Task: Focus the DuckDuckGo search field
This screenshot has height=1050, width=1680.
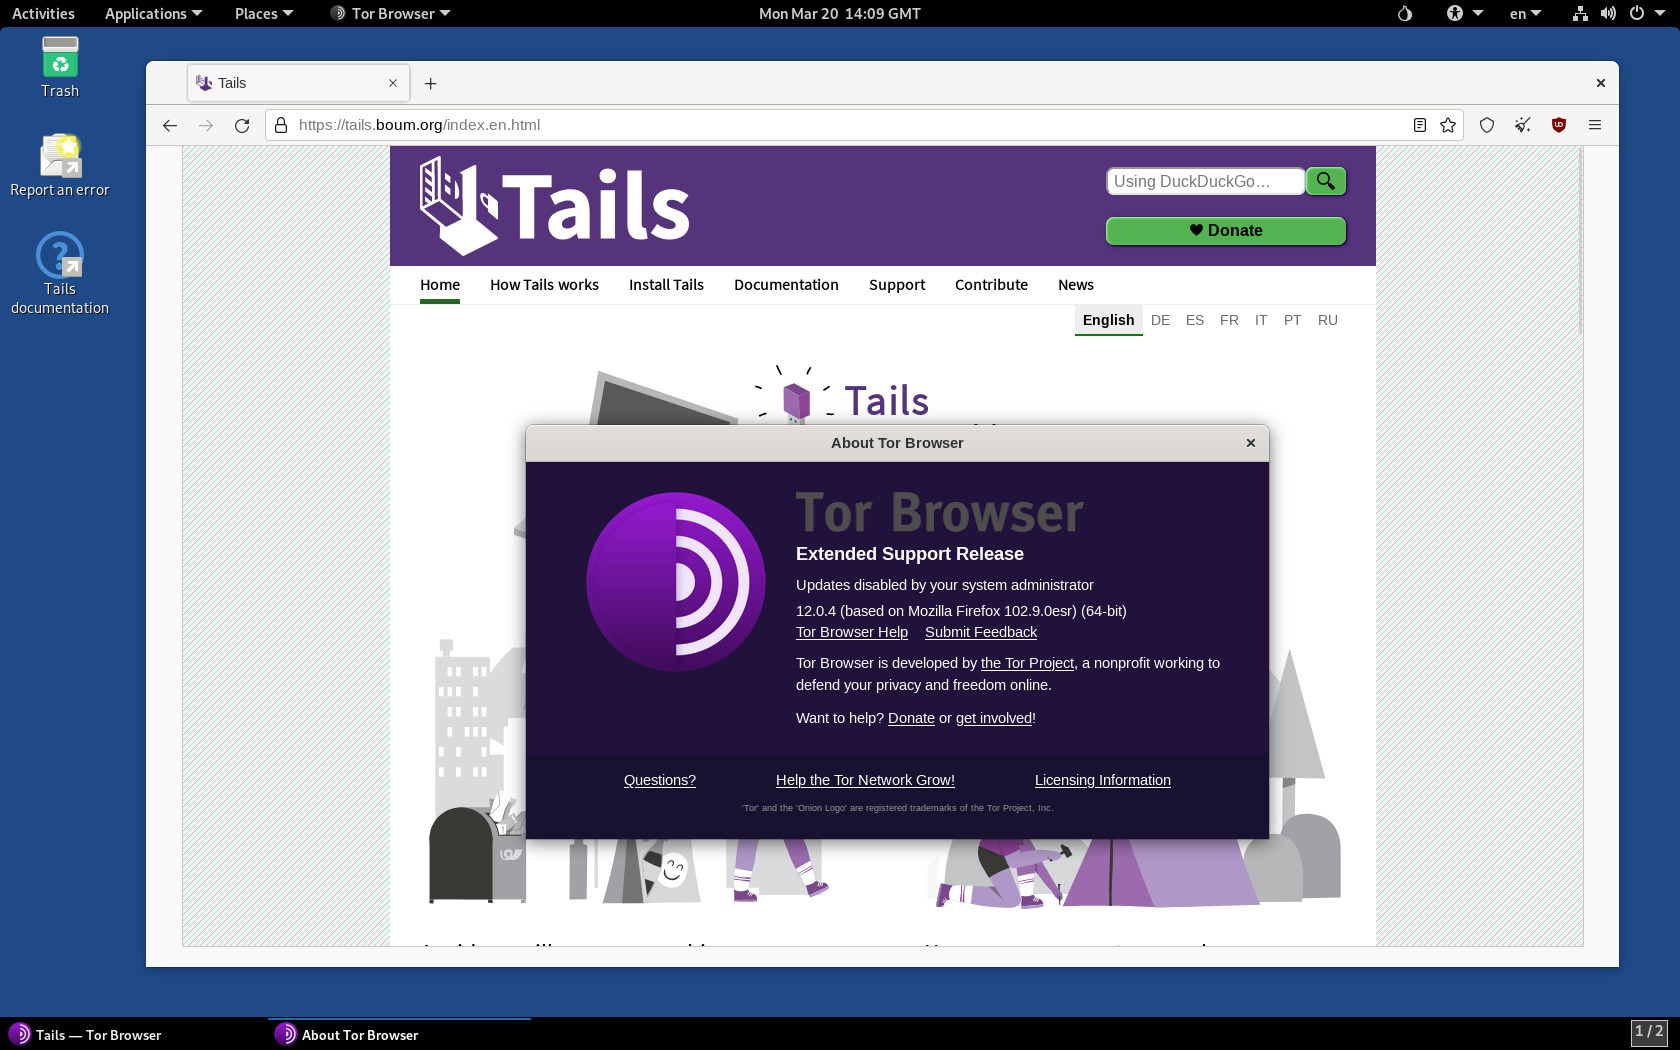Action: coord(1205,181)
